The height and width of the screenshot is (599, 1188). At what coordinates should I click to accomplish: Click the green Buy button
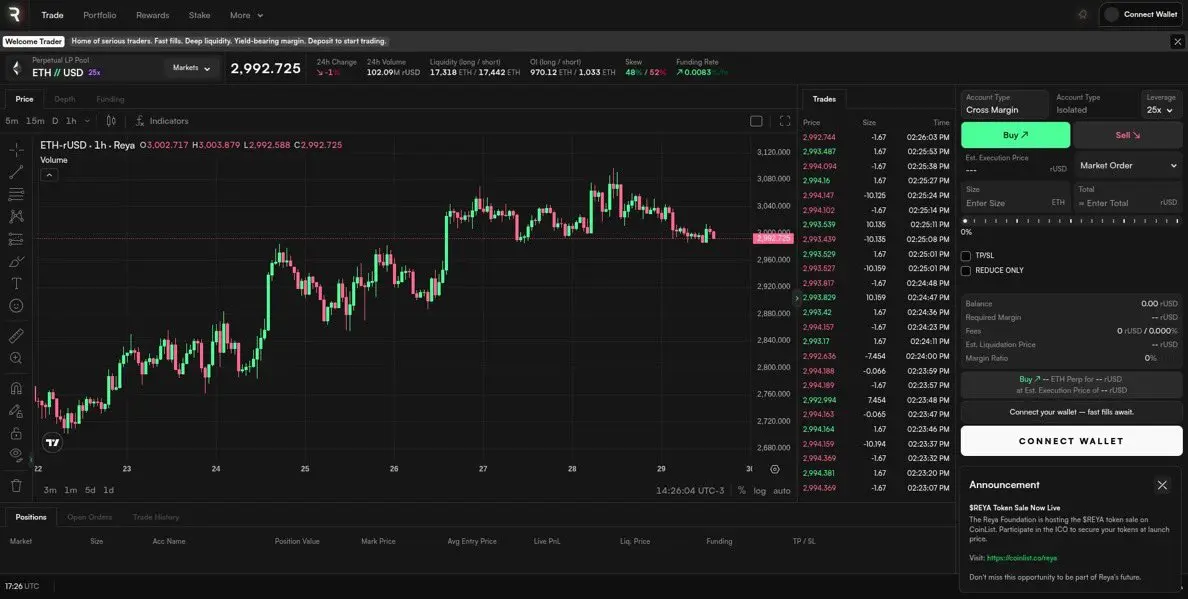[1015, 135]
